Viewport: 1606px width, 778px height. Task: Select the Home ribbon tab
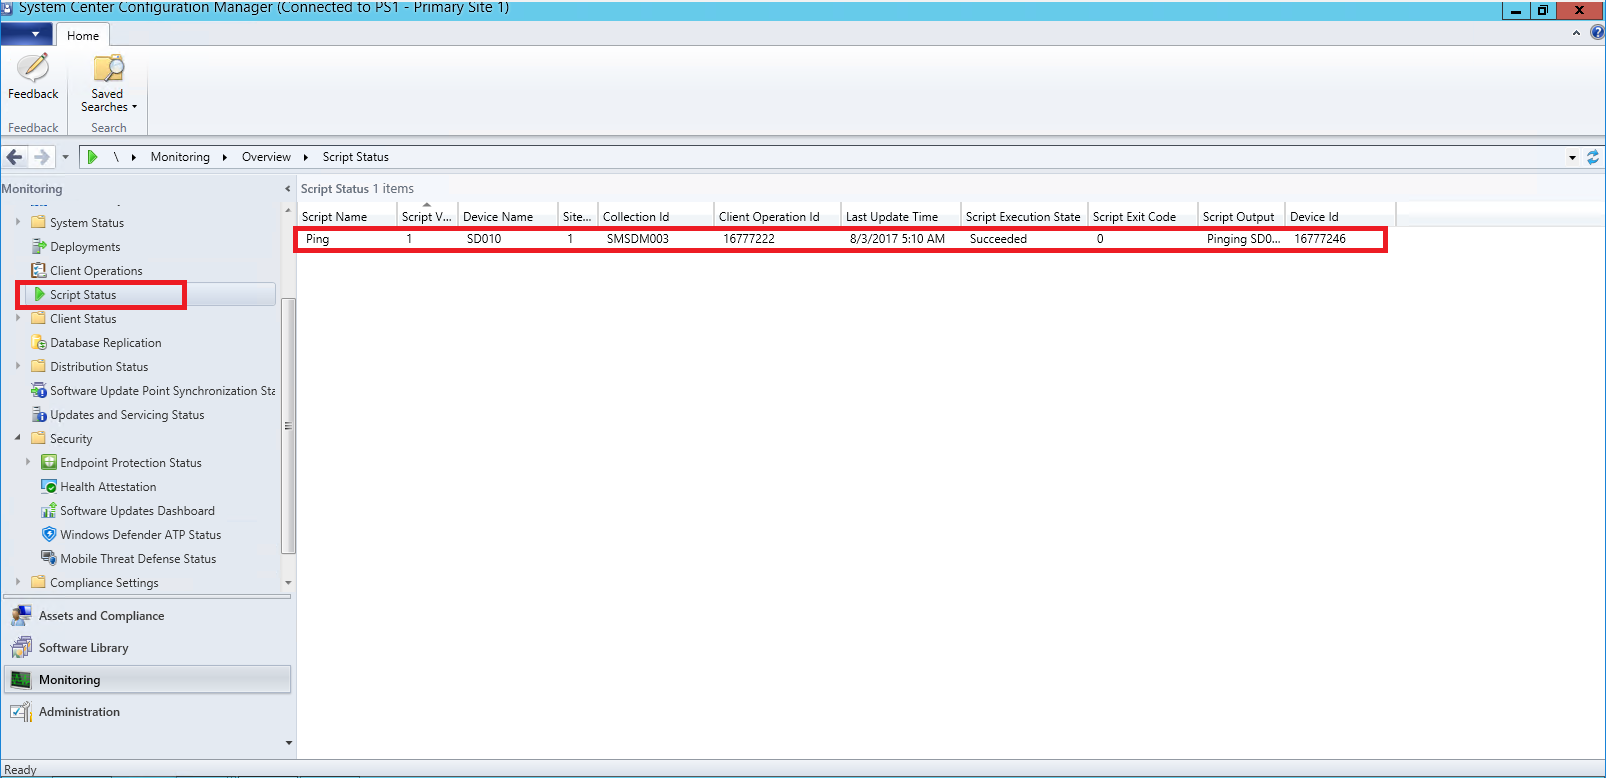point(83,35)
